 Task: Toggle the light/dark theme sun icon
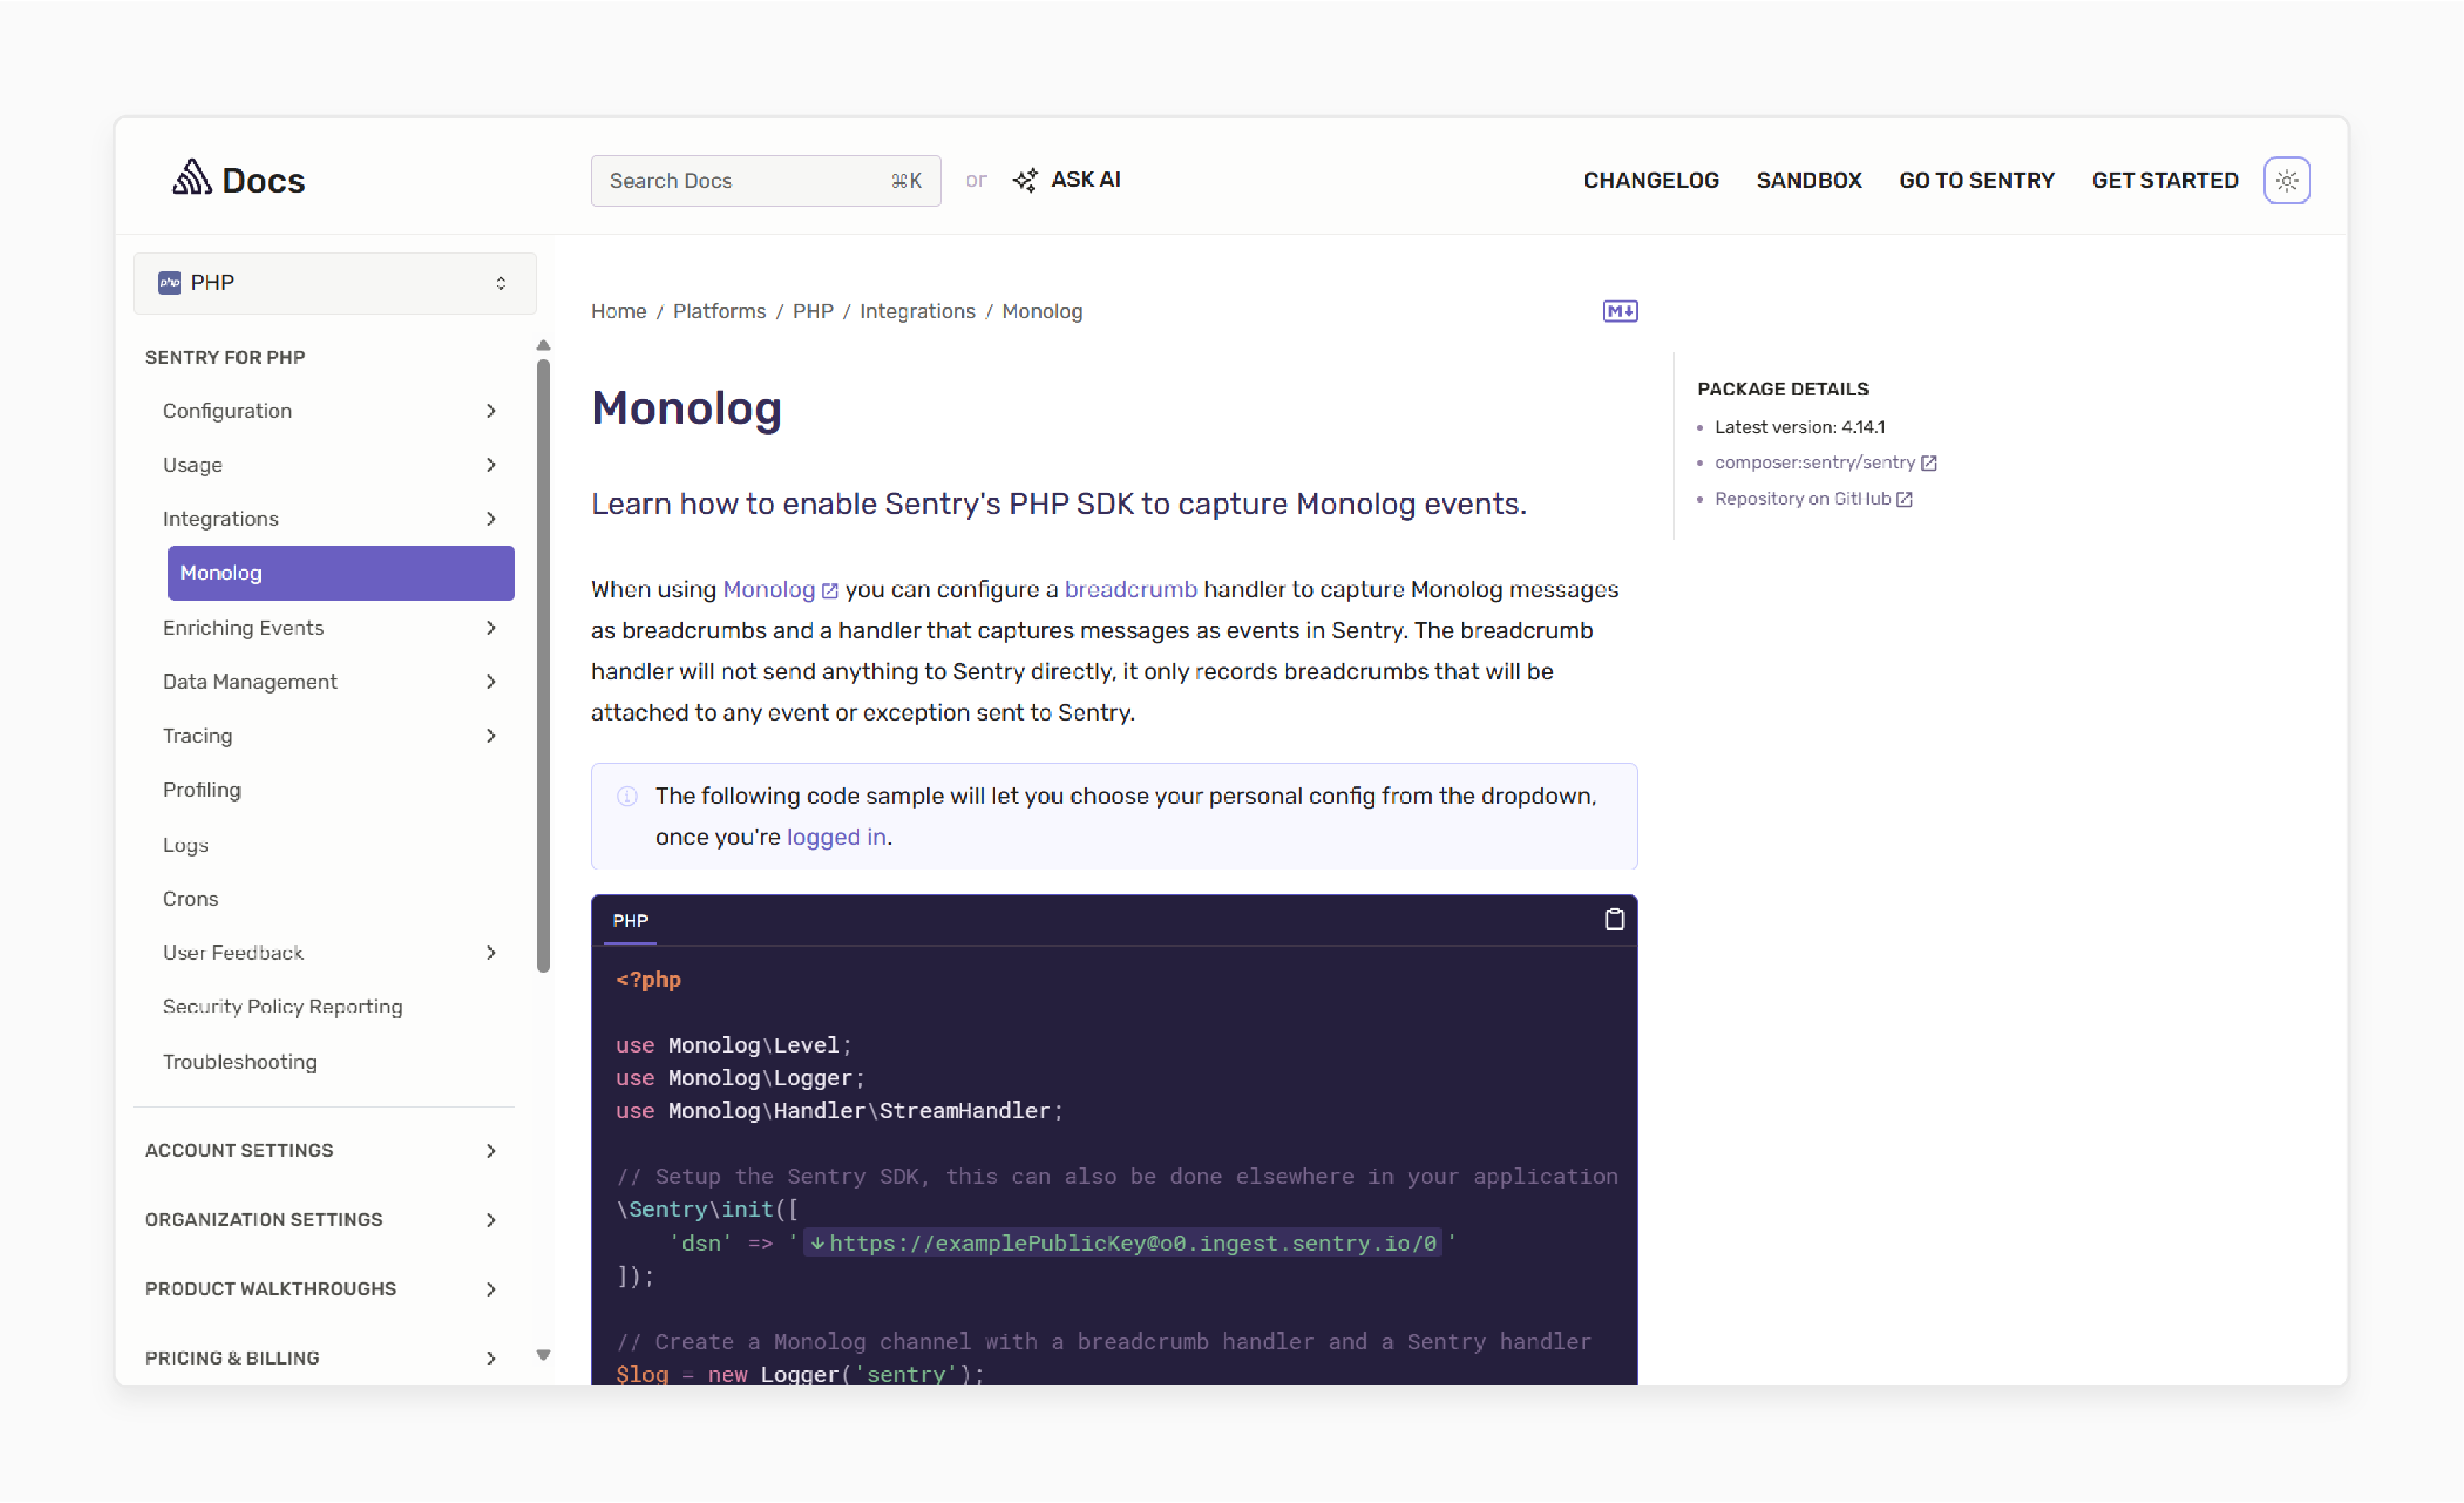click(x=2286, y=180)
